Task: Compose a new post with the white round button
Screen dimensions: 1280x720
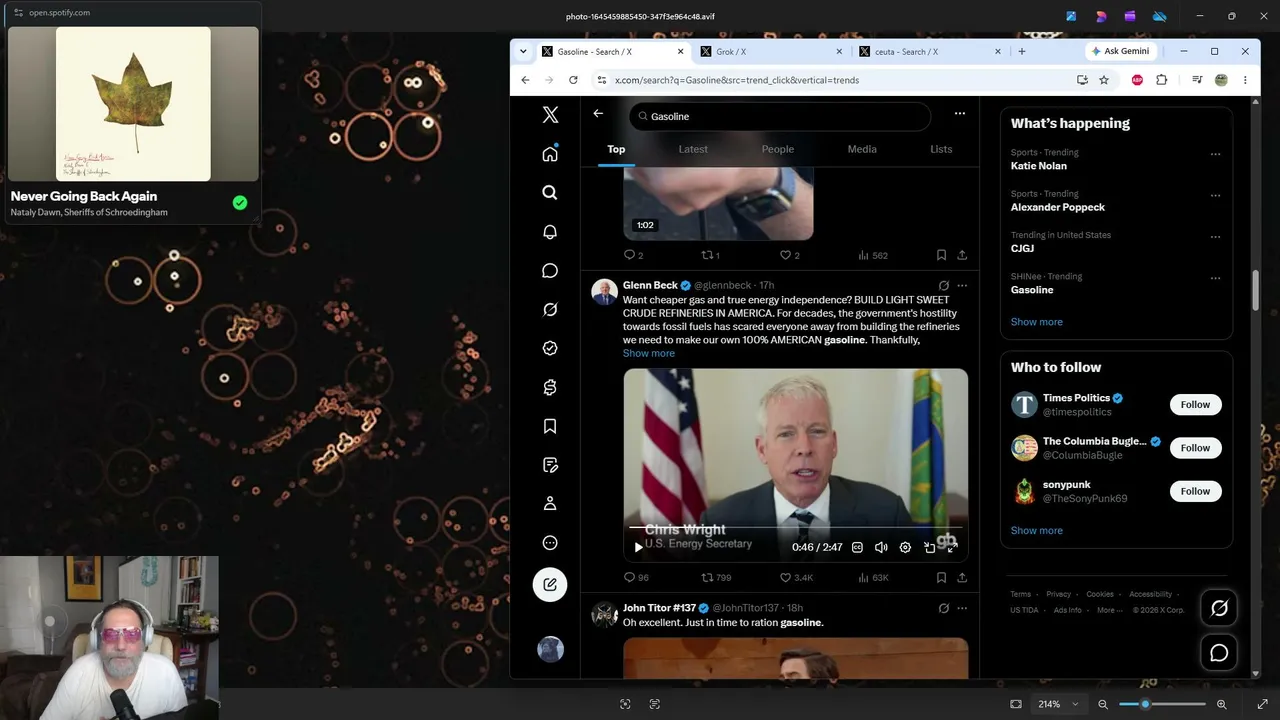Action: coord(550,584)
